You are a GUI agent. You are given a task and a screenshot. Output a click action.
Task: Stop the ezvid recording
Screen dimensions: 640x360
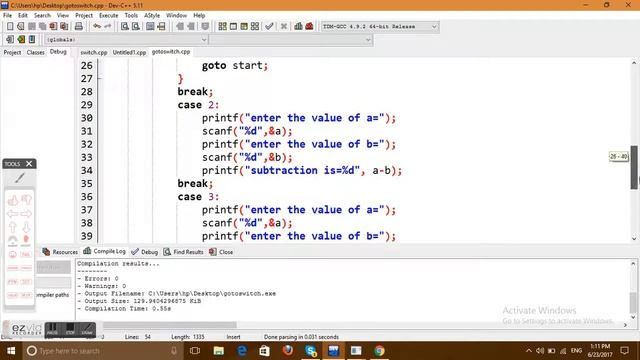click(70, 329)
